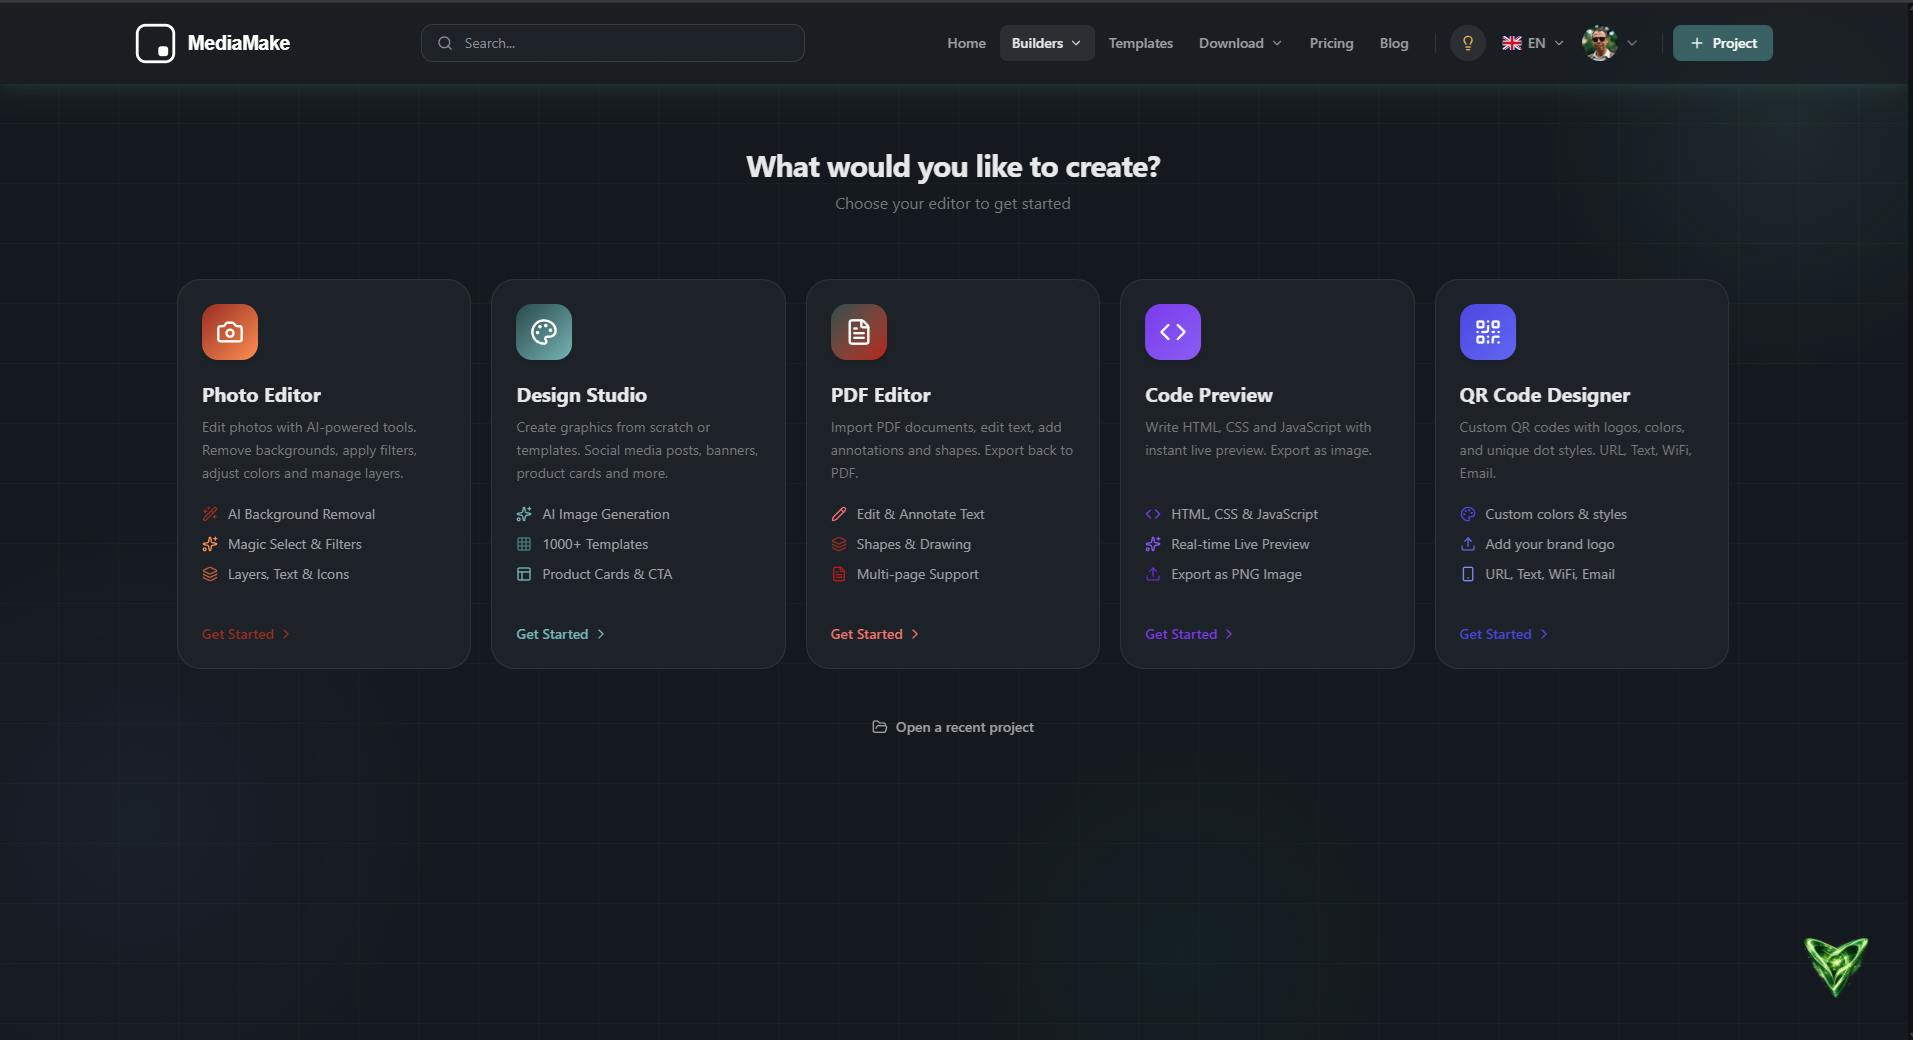The image size is (1913, 1040).
Task: Click Get Started under Design Studio
Action: pyautogui.click(x=560, y=634)
